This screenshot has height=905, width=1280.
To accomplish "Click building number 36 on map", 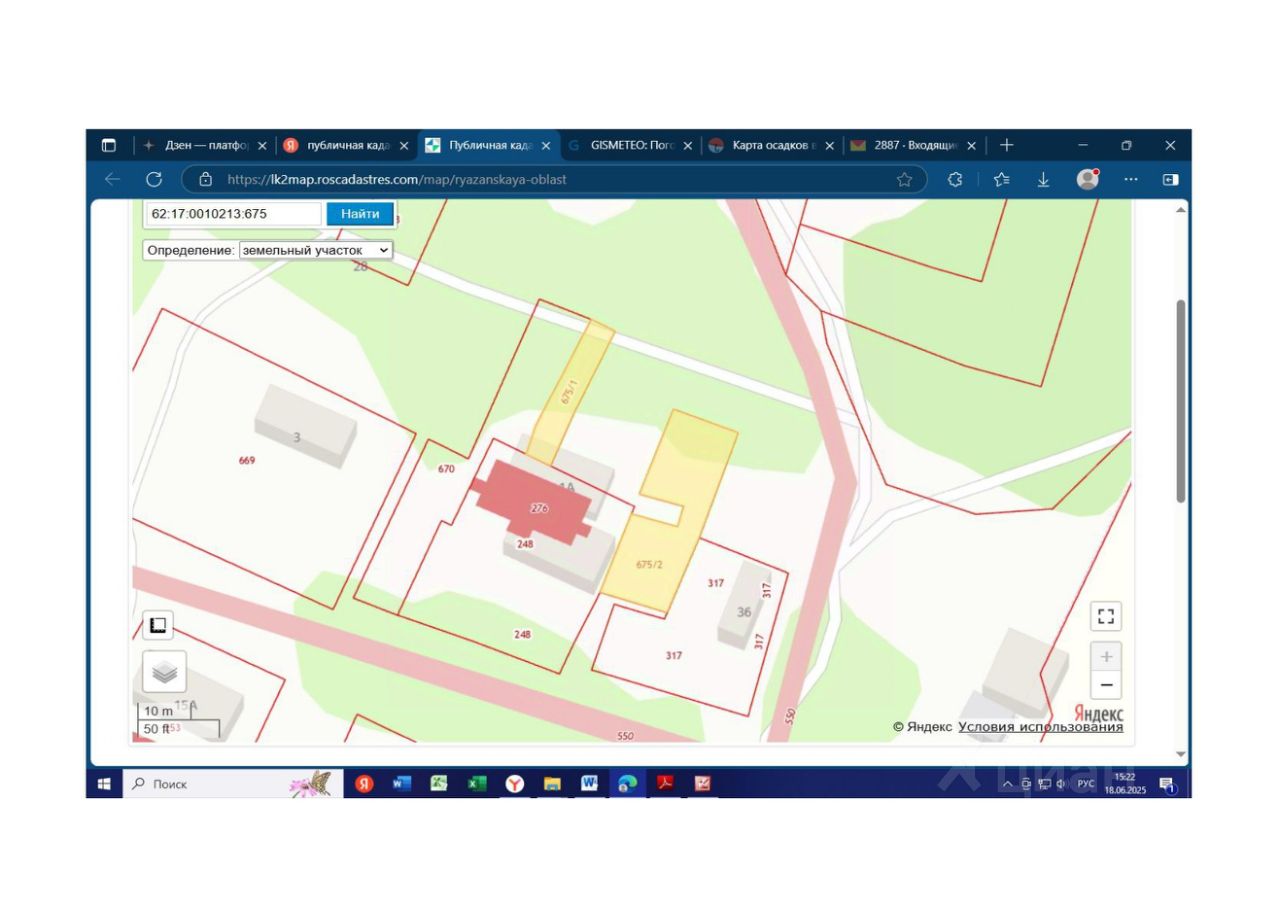I will (744, 612).
